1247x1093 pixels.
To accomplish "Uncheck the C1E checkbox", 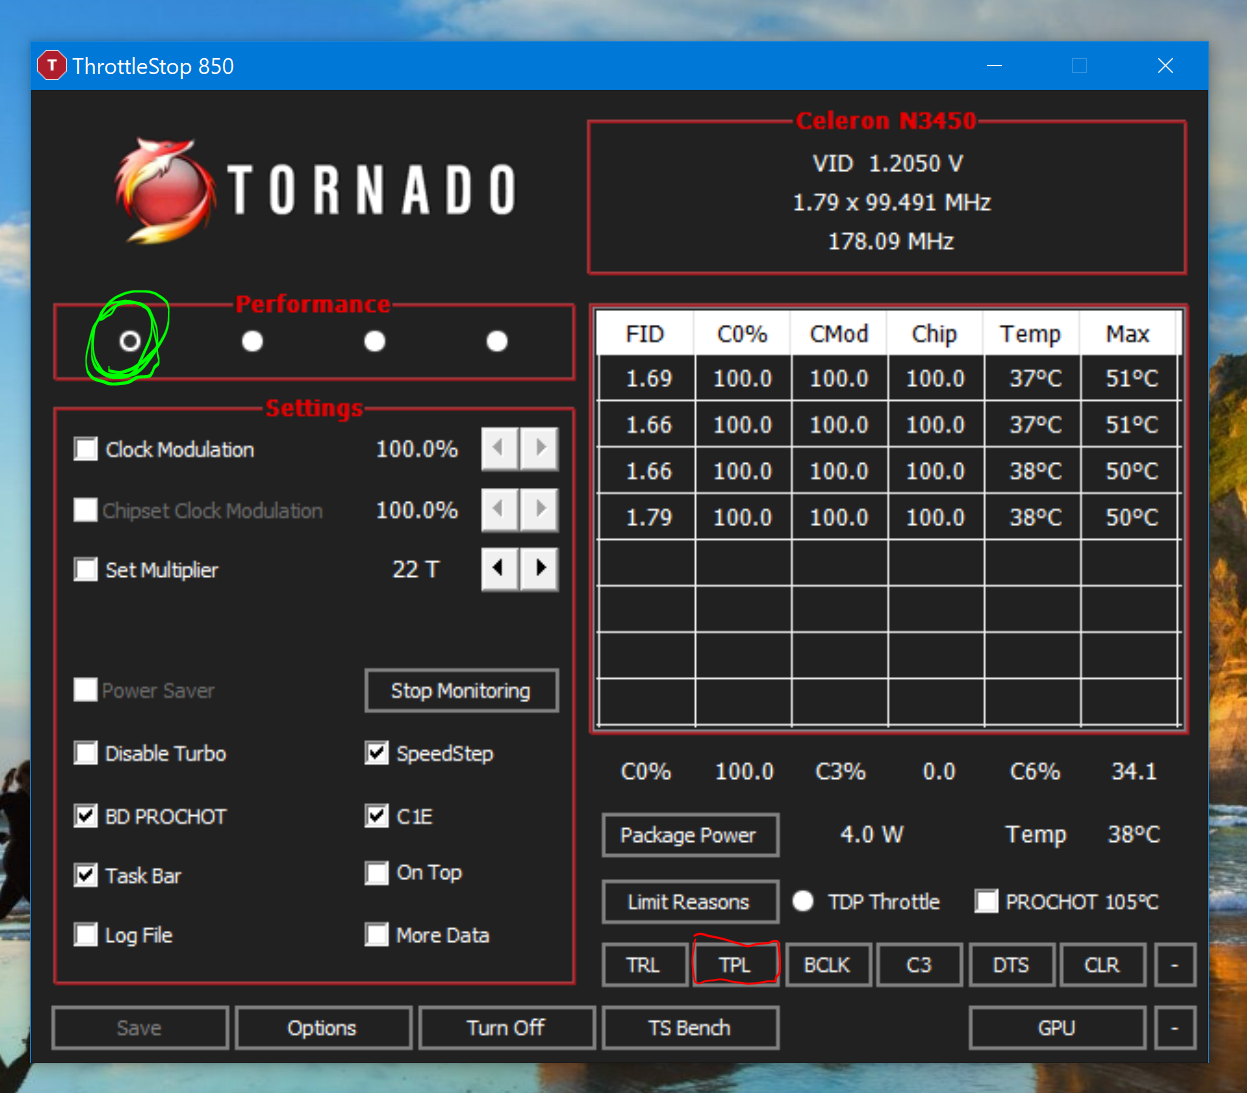I will tap(377, 816).
